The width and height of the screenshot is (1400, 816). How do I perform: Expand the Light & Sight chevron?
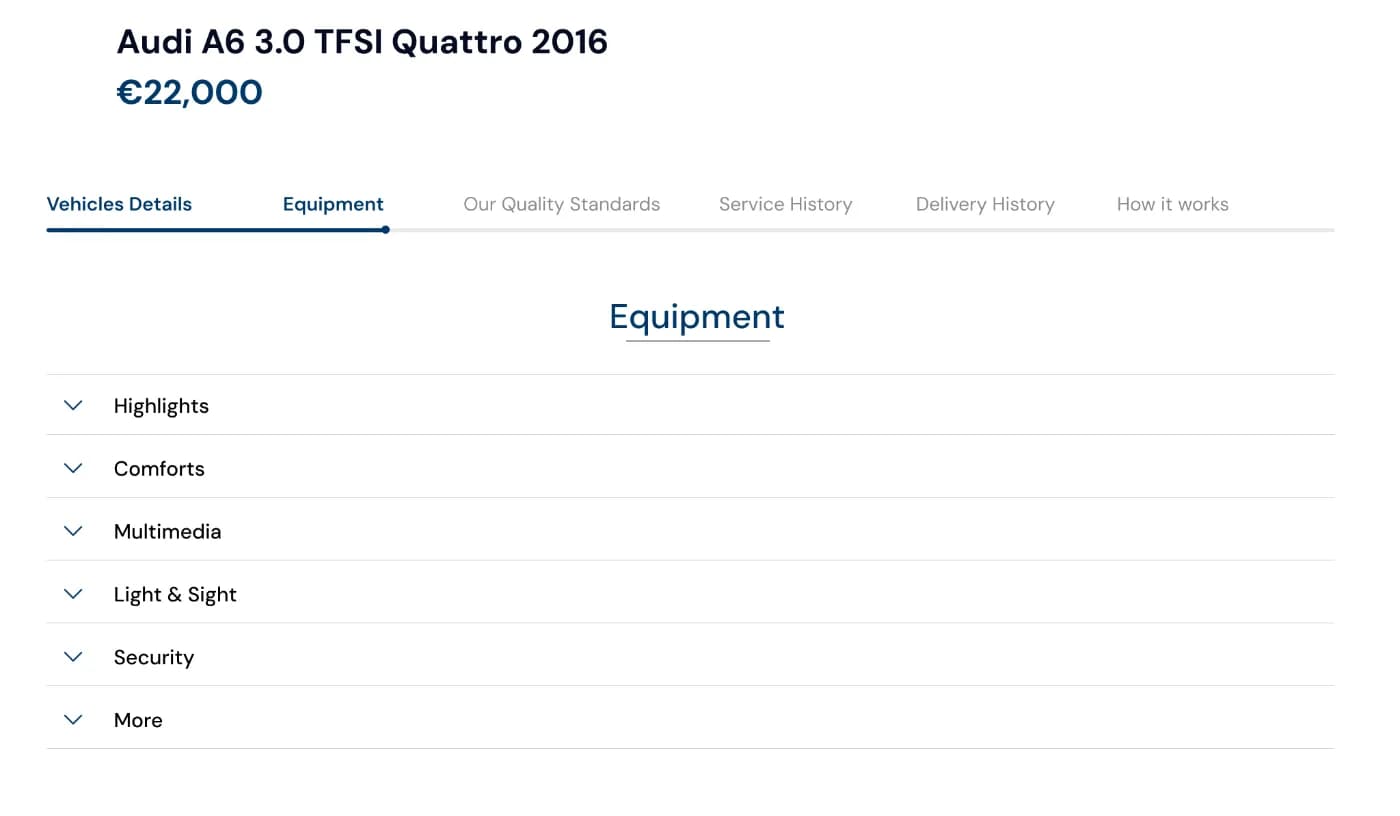click(x=73, y=594)
